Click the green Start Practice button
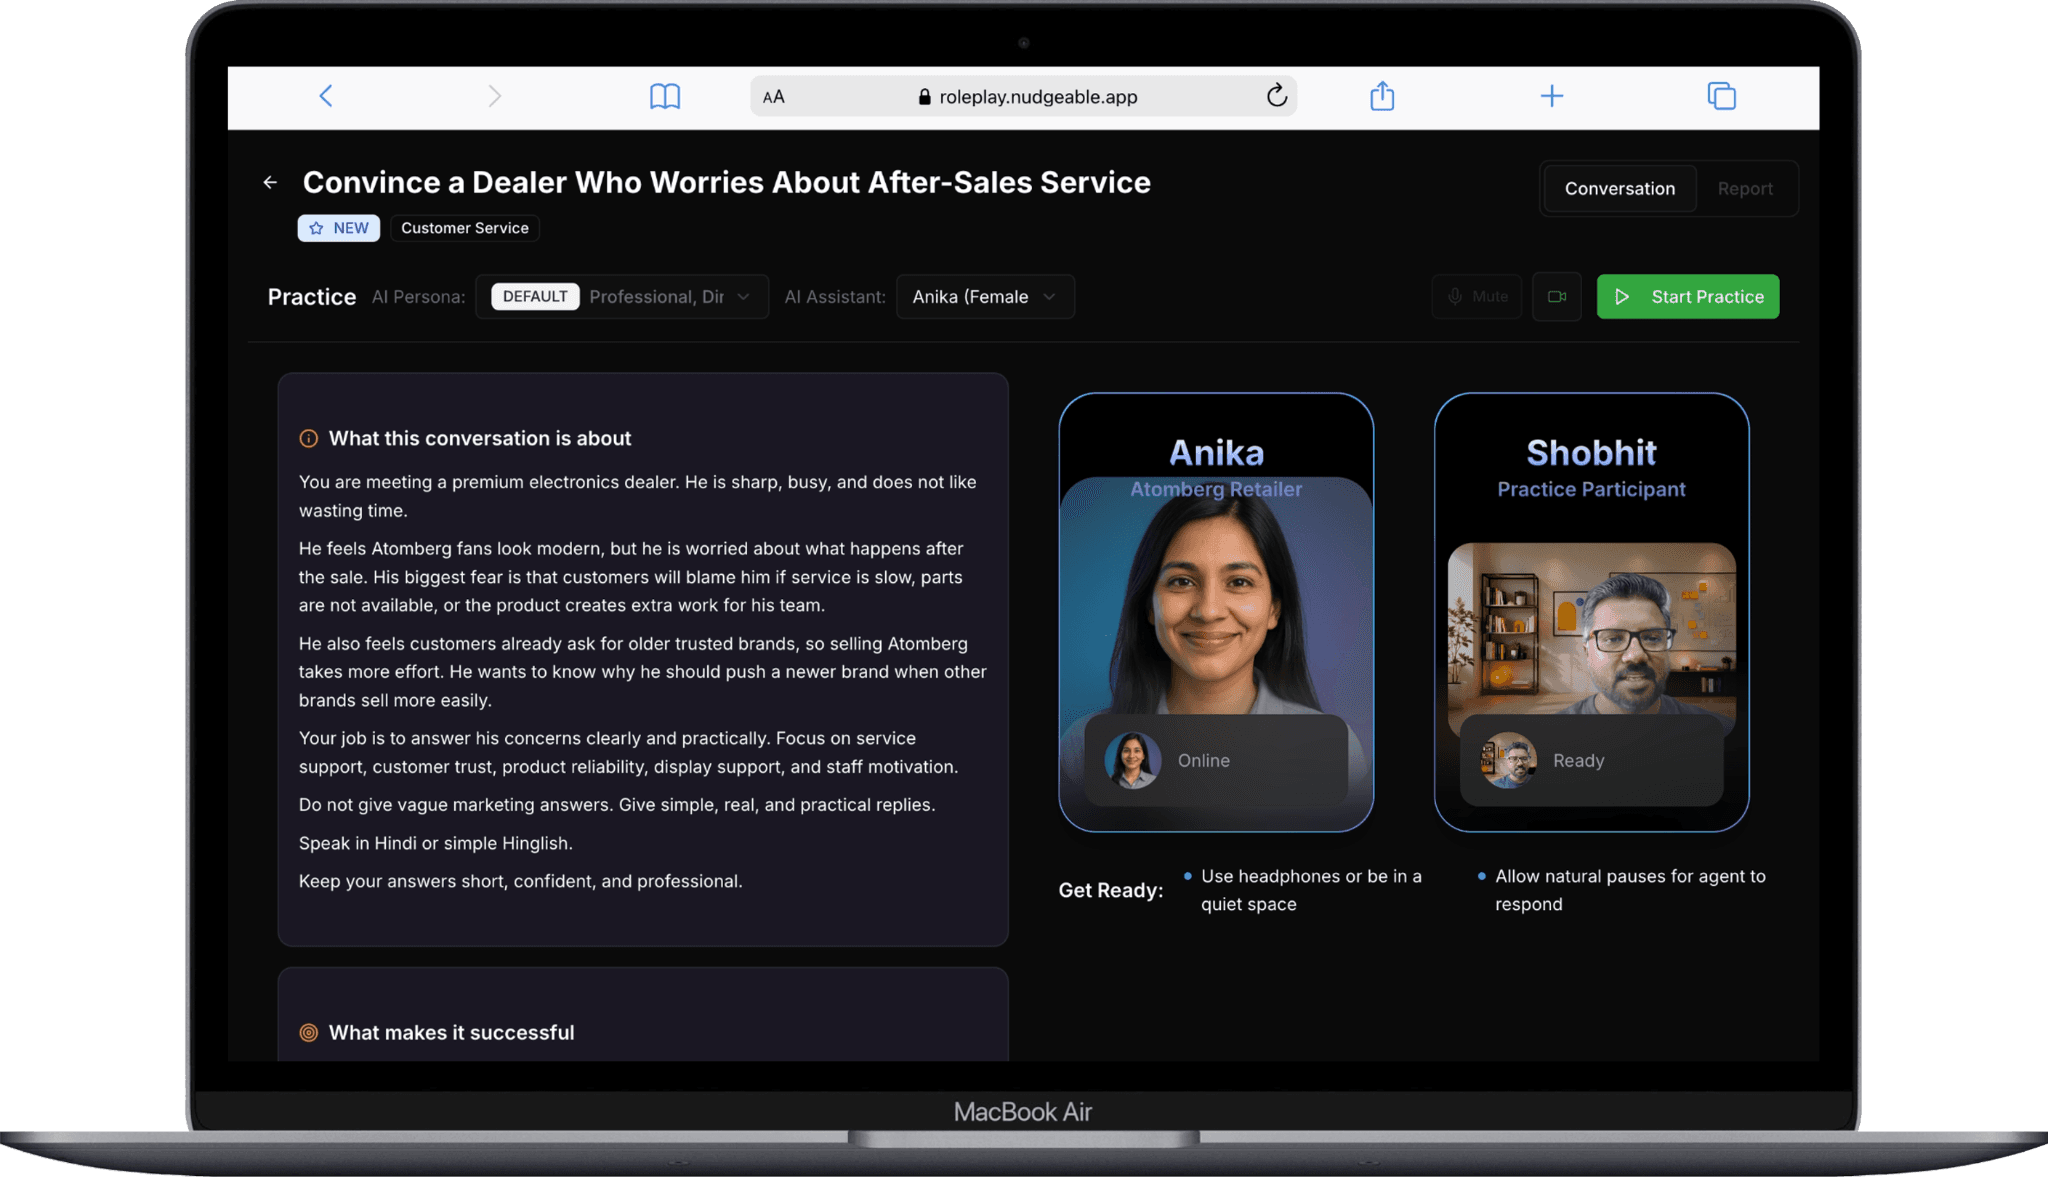 click(1688, 297)
